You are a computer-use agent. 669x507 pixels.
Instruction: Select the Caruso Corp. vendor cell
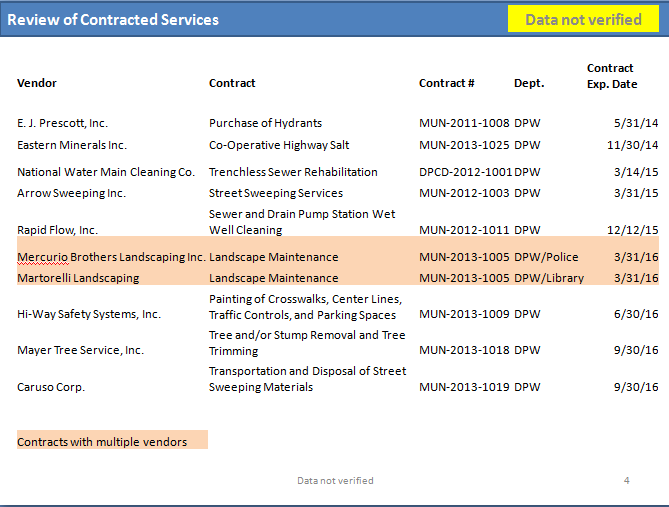pos(51,387)
